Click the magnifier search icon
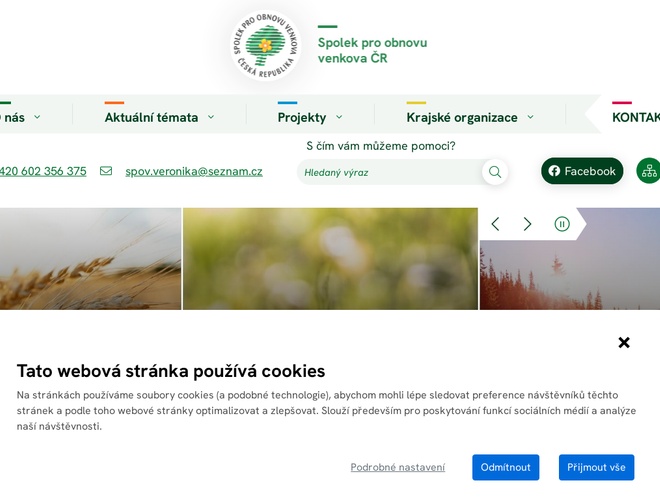The width and height of the screenshot is (660, 500). click(x=495, y=172)
